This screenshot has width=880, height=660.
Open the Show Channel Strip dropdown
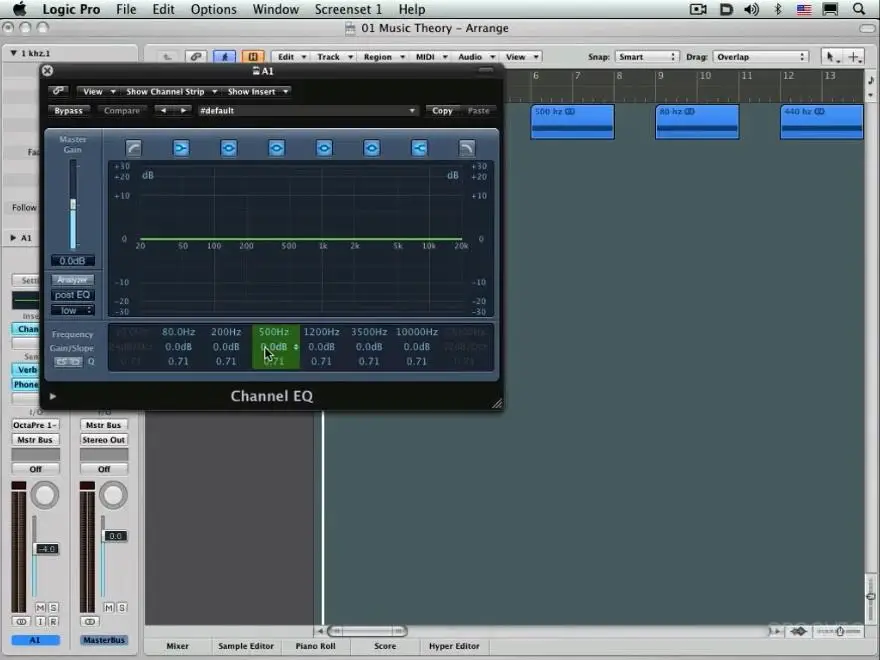(x=171, y=91)
